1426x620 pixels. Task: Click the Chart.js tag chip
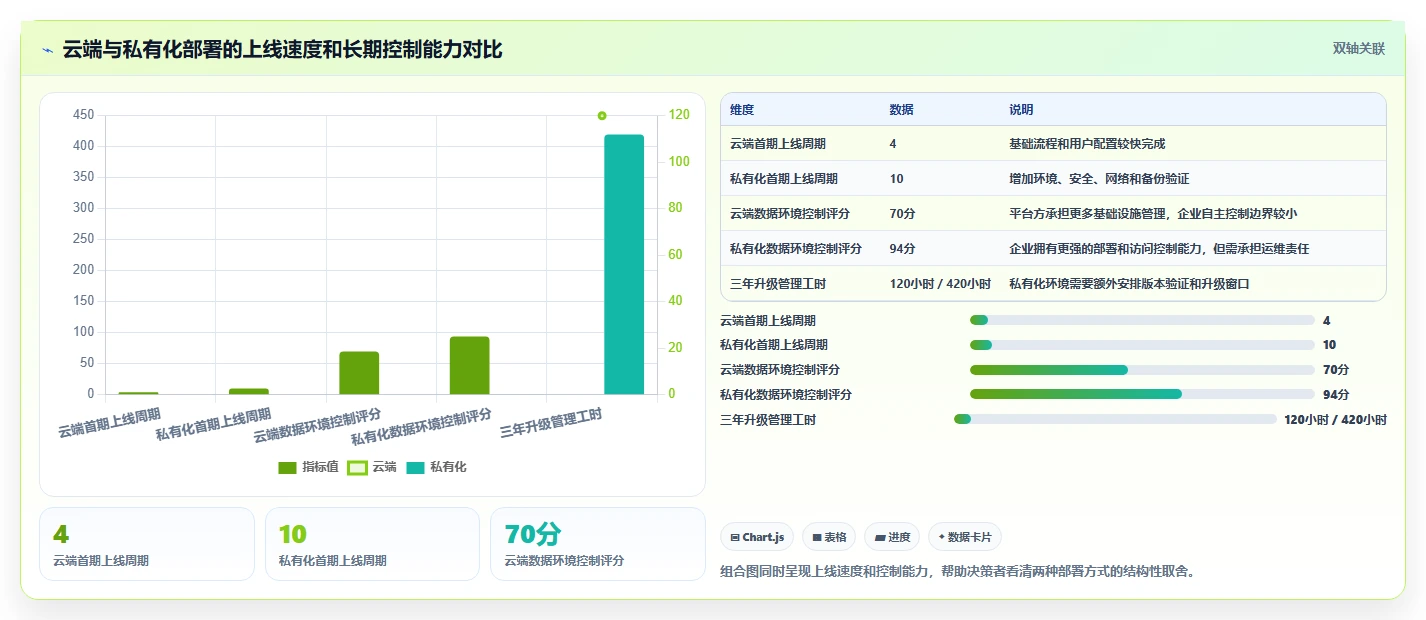pyautogui.click(x=757, y=537)
